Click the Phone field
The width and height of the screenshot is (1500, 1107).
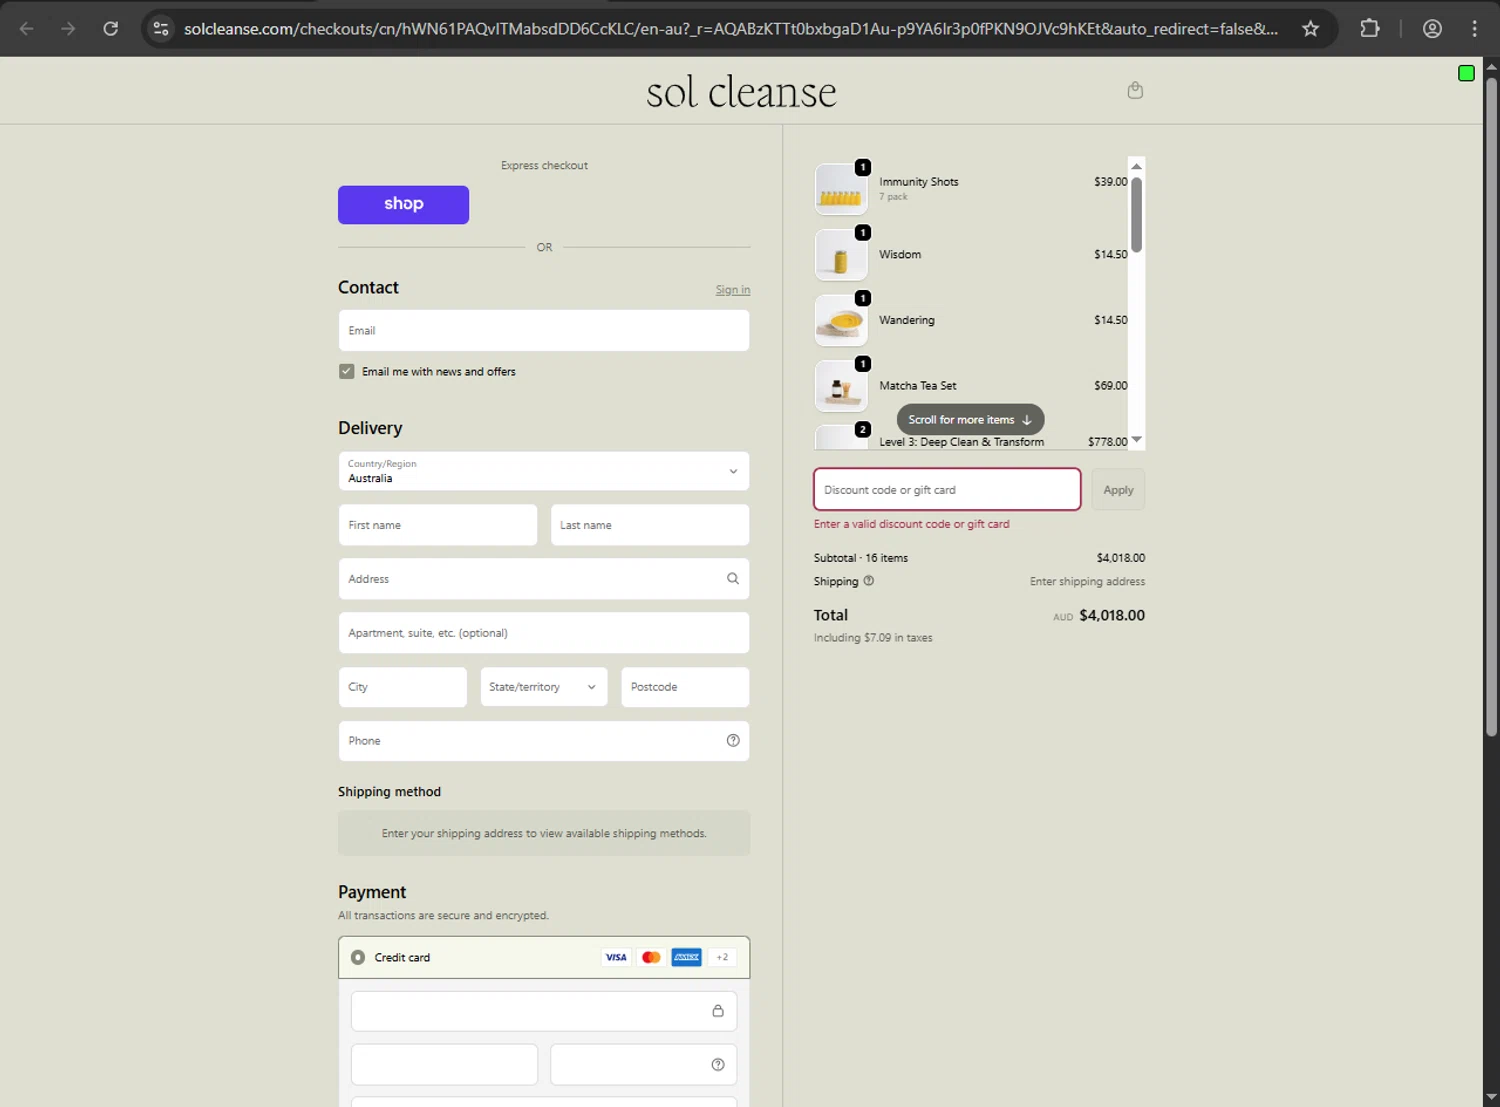pyautogui.click(x=544, y=741)
